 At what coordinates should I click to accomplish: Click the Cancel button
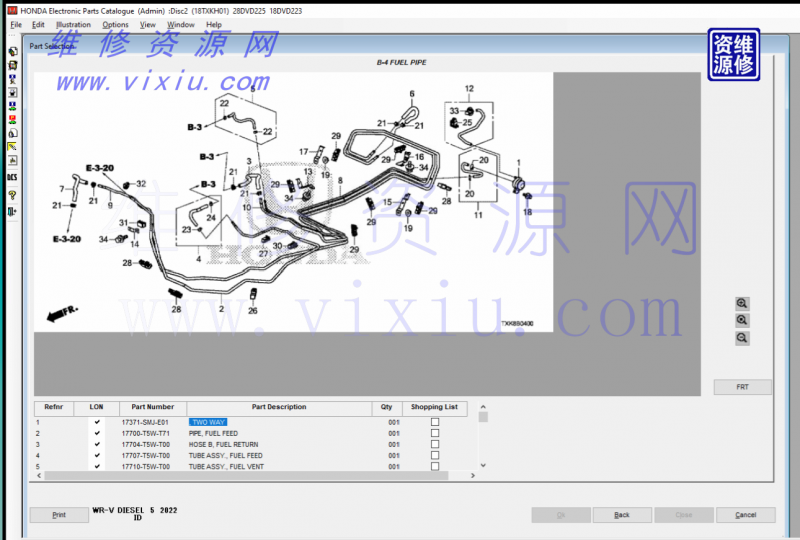click(x=745, y=514)
